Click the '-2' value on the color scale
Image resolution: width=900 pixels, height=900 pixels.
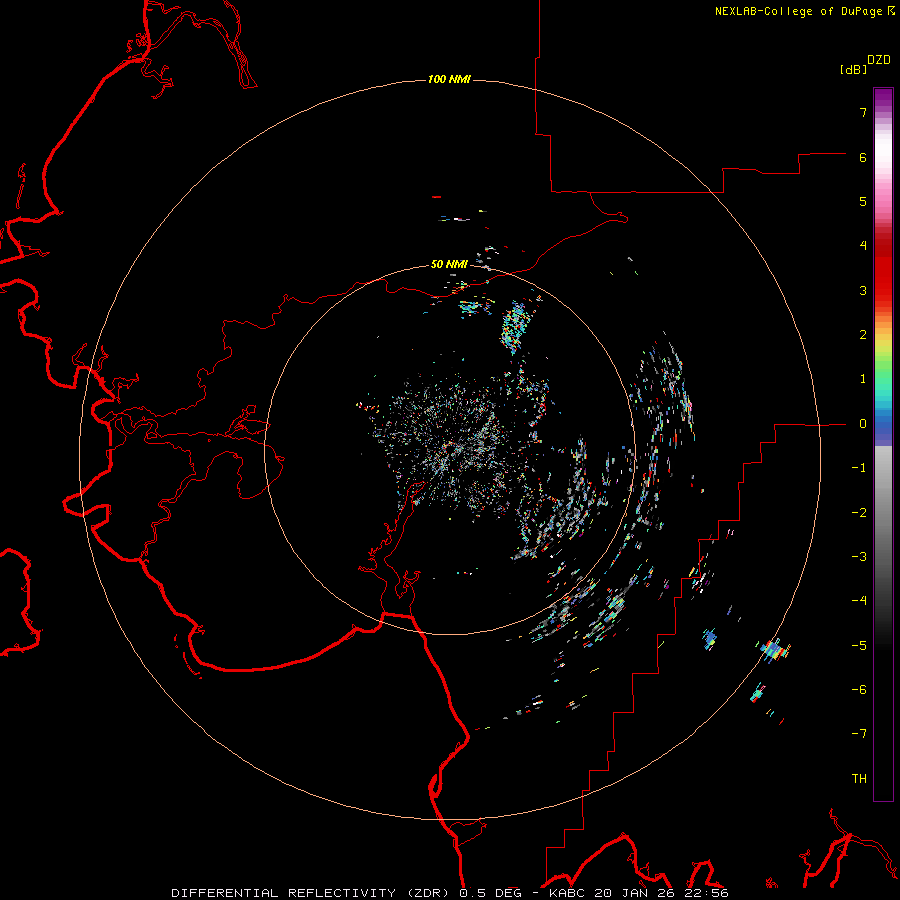(859, 513)
